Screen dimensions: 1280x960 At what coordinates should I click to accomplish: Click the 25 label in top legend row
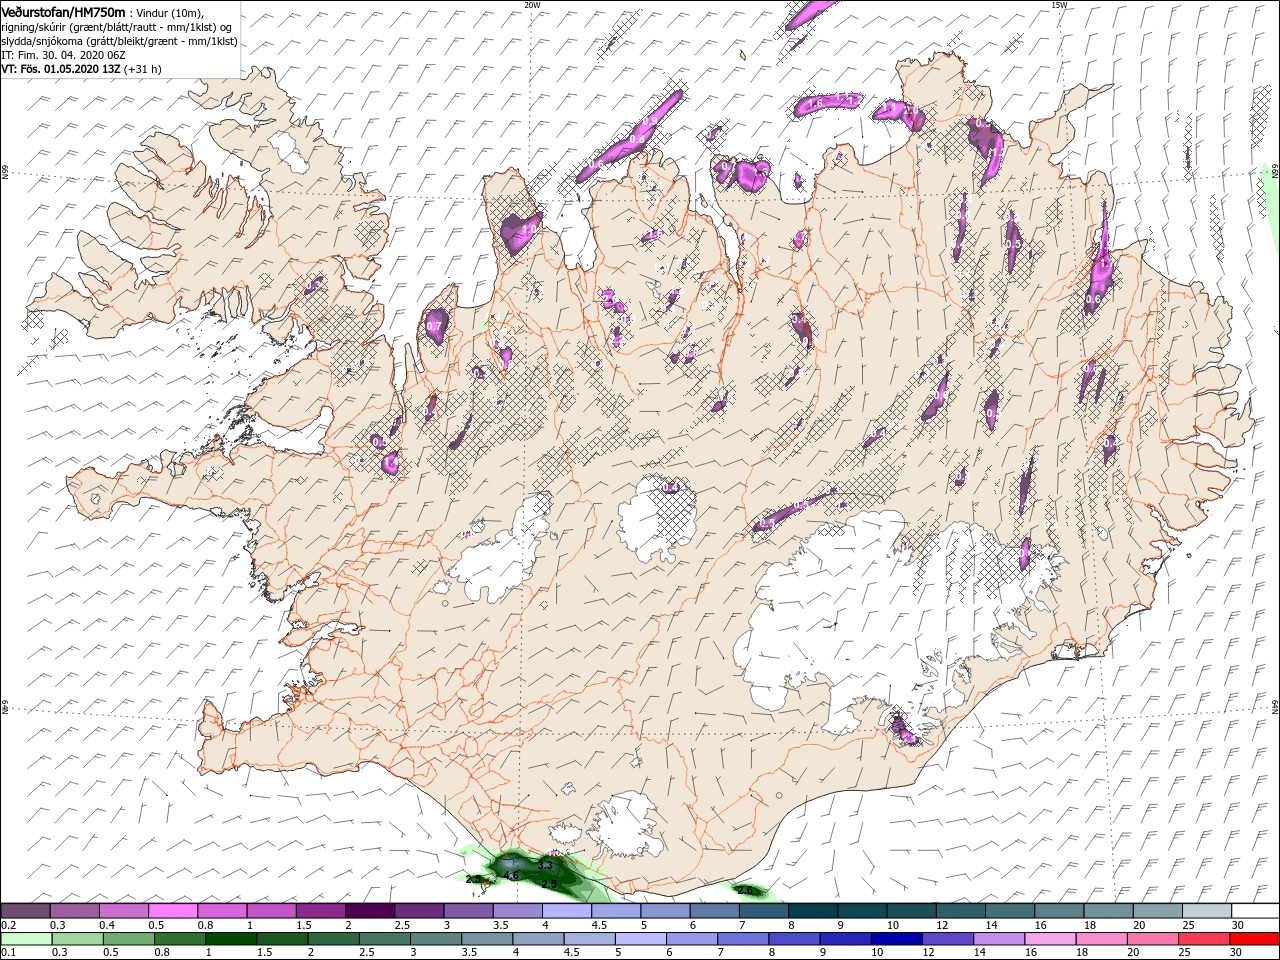coord(1188,926)
